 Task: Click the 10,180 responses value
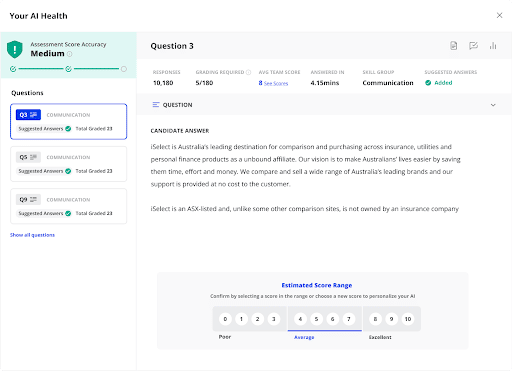(163, 83)
